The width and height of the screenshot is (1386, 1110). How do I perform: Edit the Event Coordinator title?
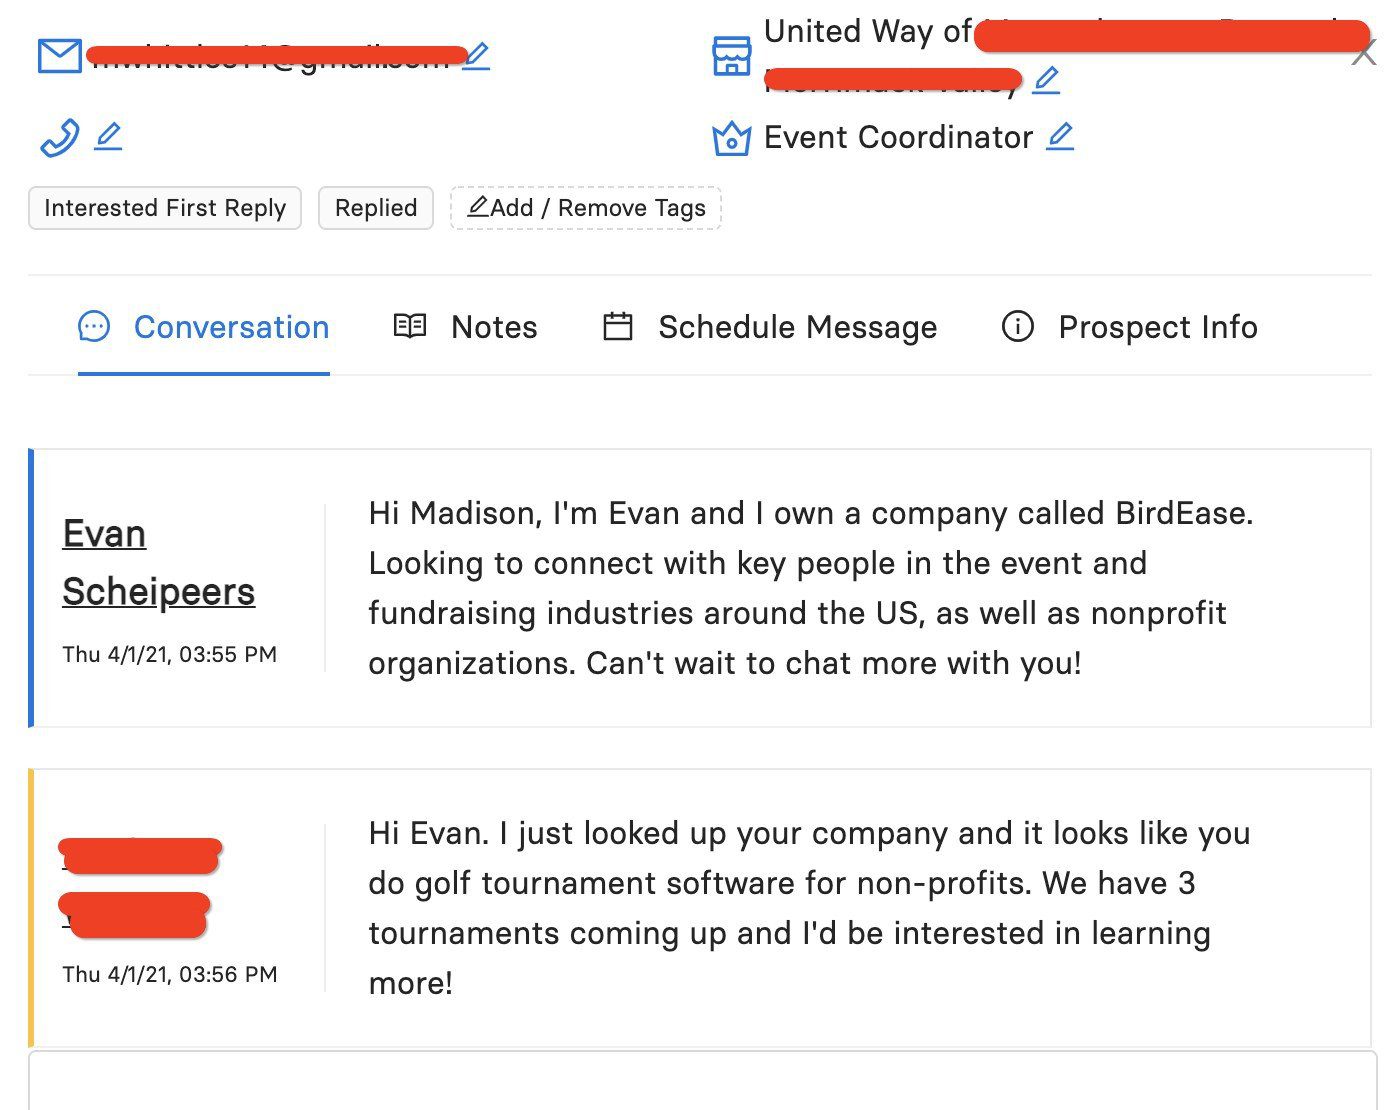tap(1060, 136)
